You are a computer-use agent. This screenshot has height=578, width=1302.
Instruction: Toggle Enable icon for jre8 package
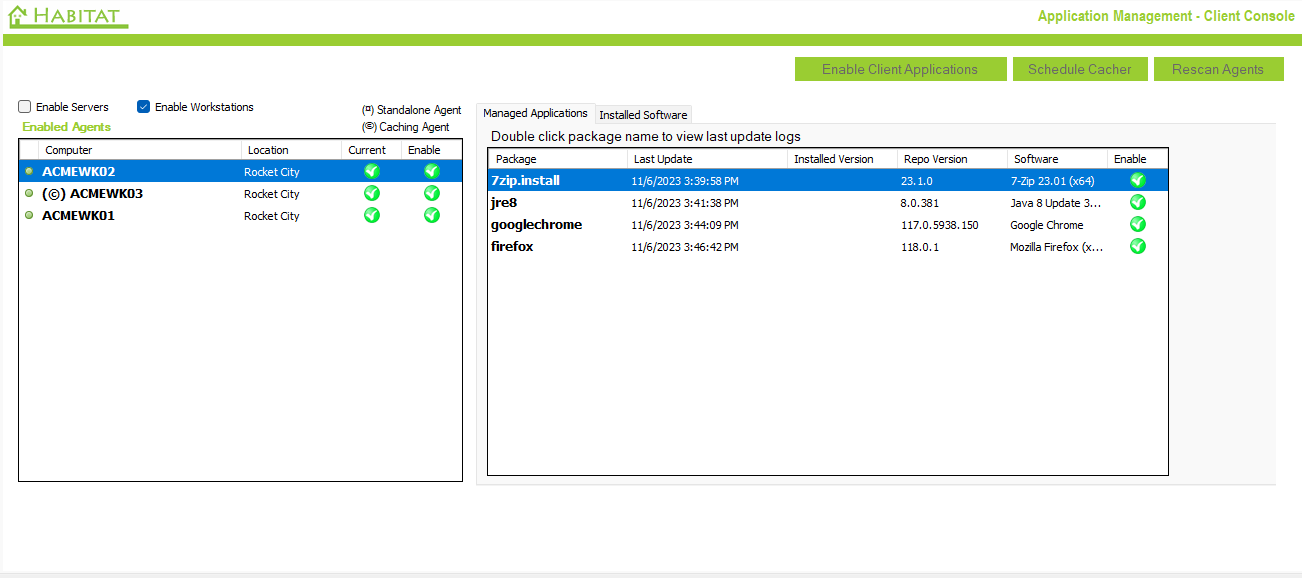click(x=1137, y=202)
